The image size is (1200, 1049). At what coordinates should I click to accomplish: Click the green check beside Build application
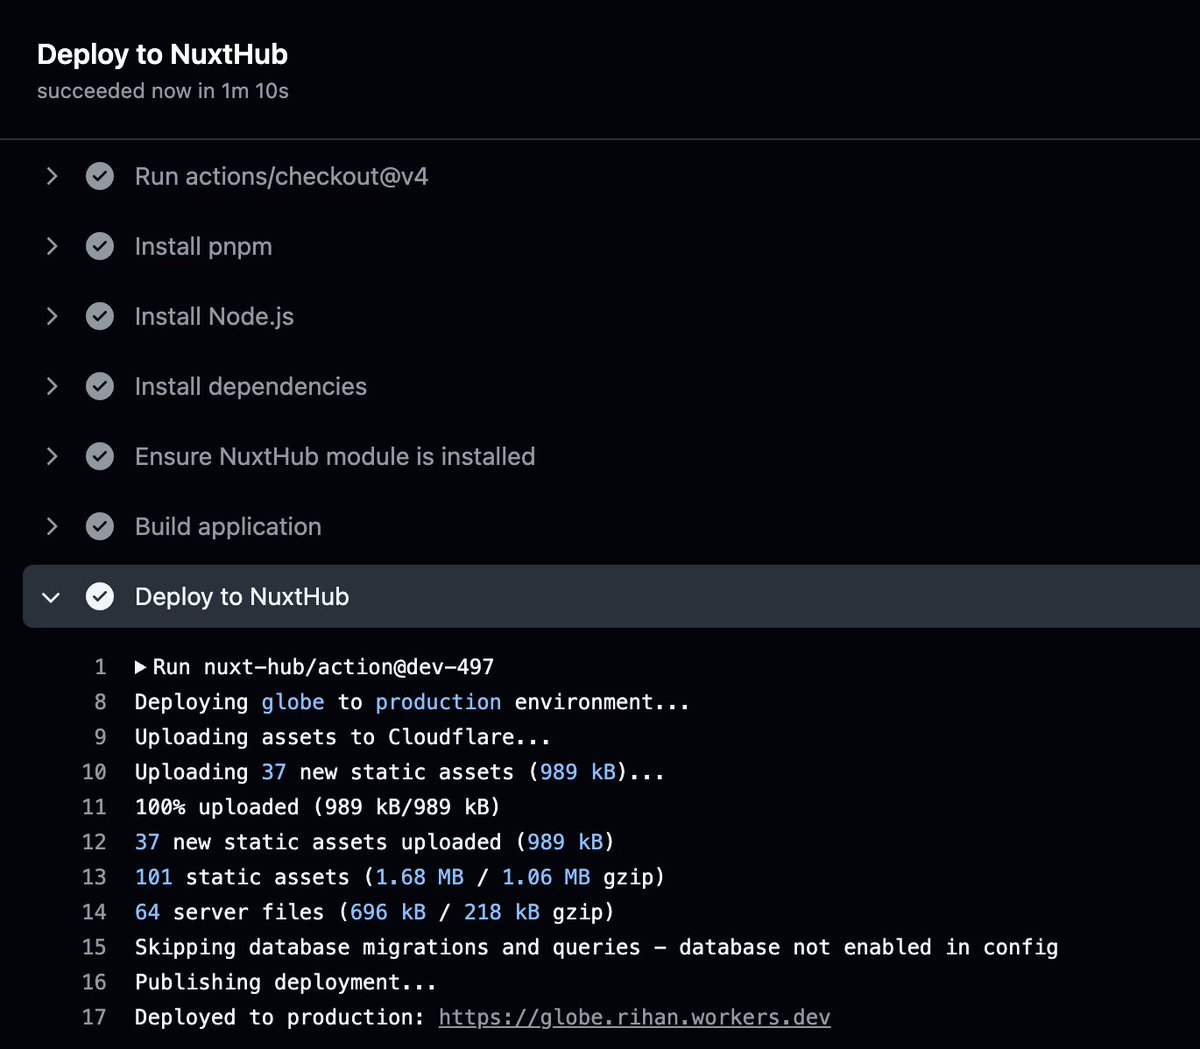coord(100,526)
